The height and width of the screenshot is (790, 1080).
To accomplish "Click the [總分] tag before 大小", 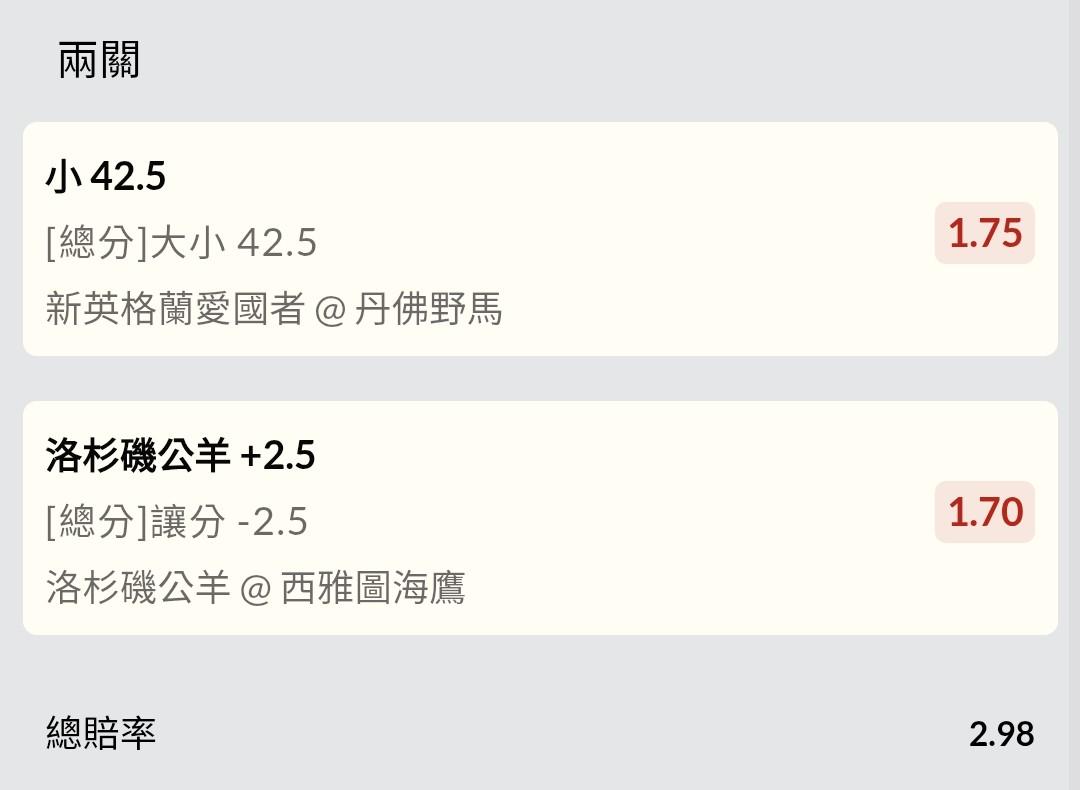I will [x=97, y=243].
